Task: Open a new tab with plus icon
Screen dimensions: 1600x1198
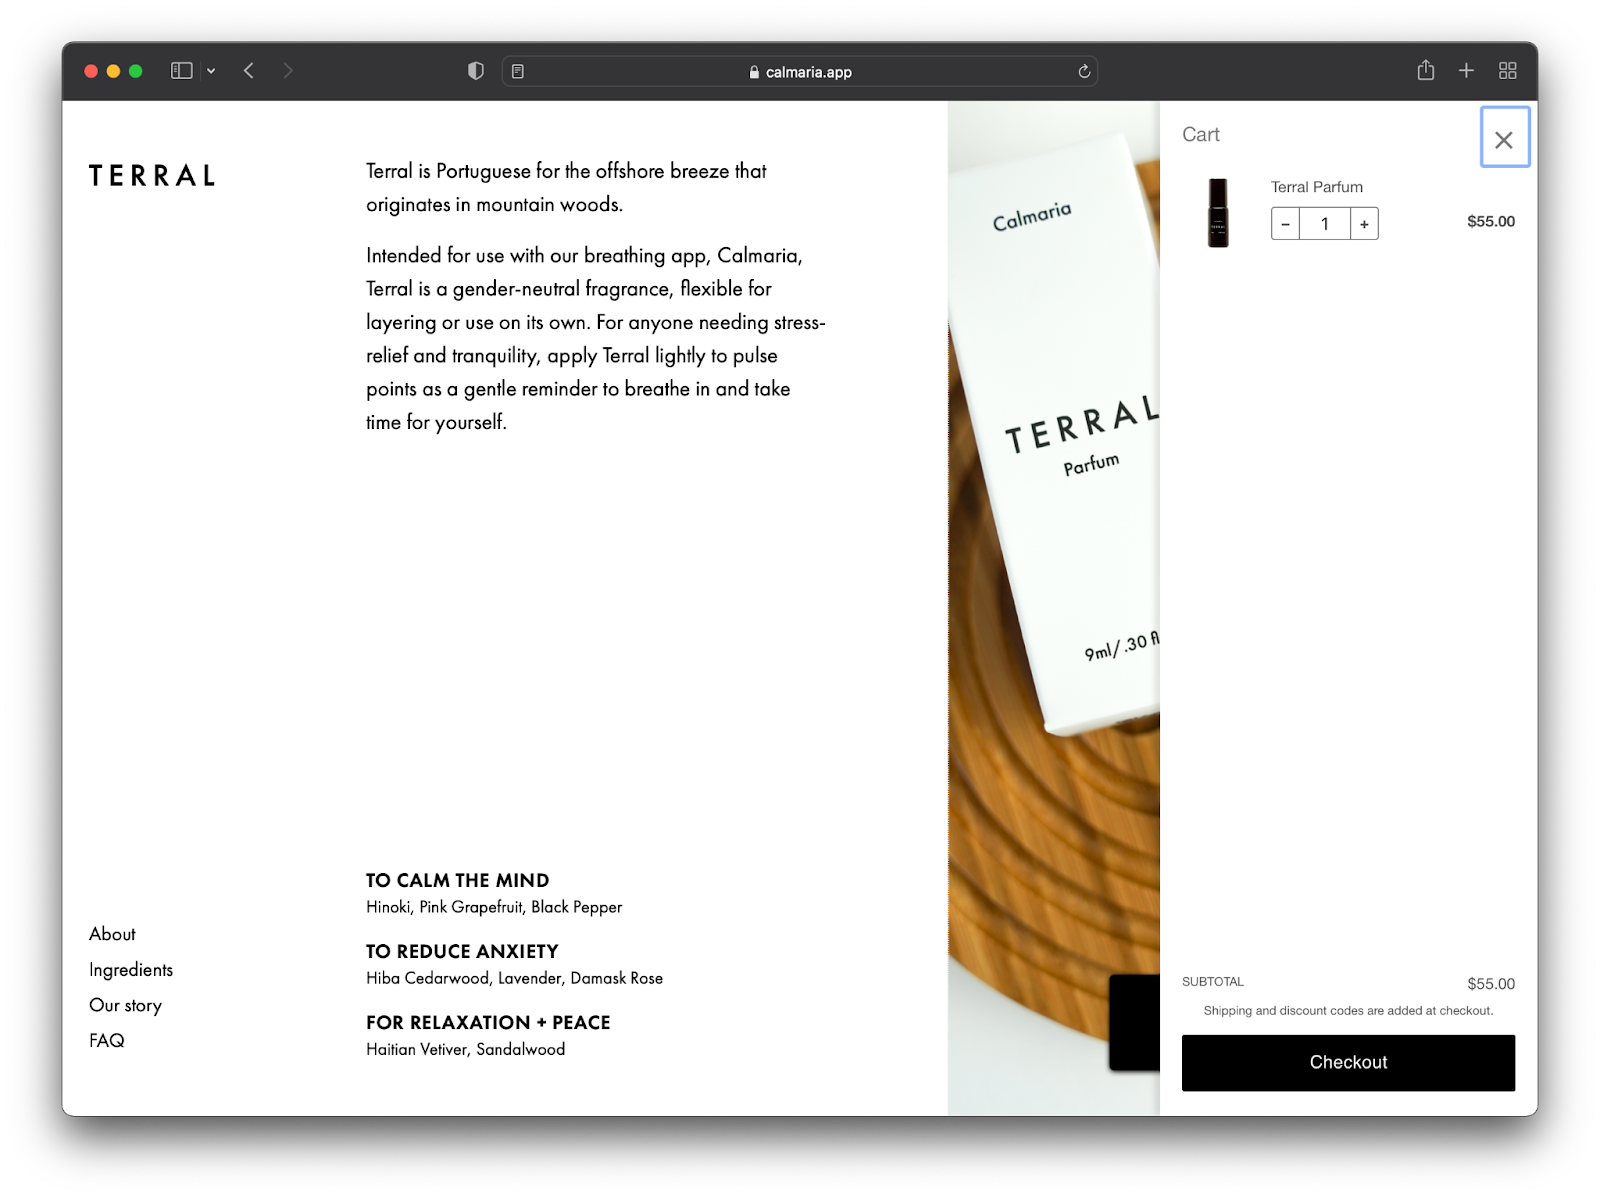Action: pos(1466,71)
